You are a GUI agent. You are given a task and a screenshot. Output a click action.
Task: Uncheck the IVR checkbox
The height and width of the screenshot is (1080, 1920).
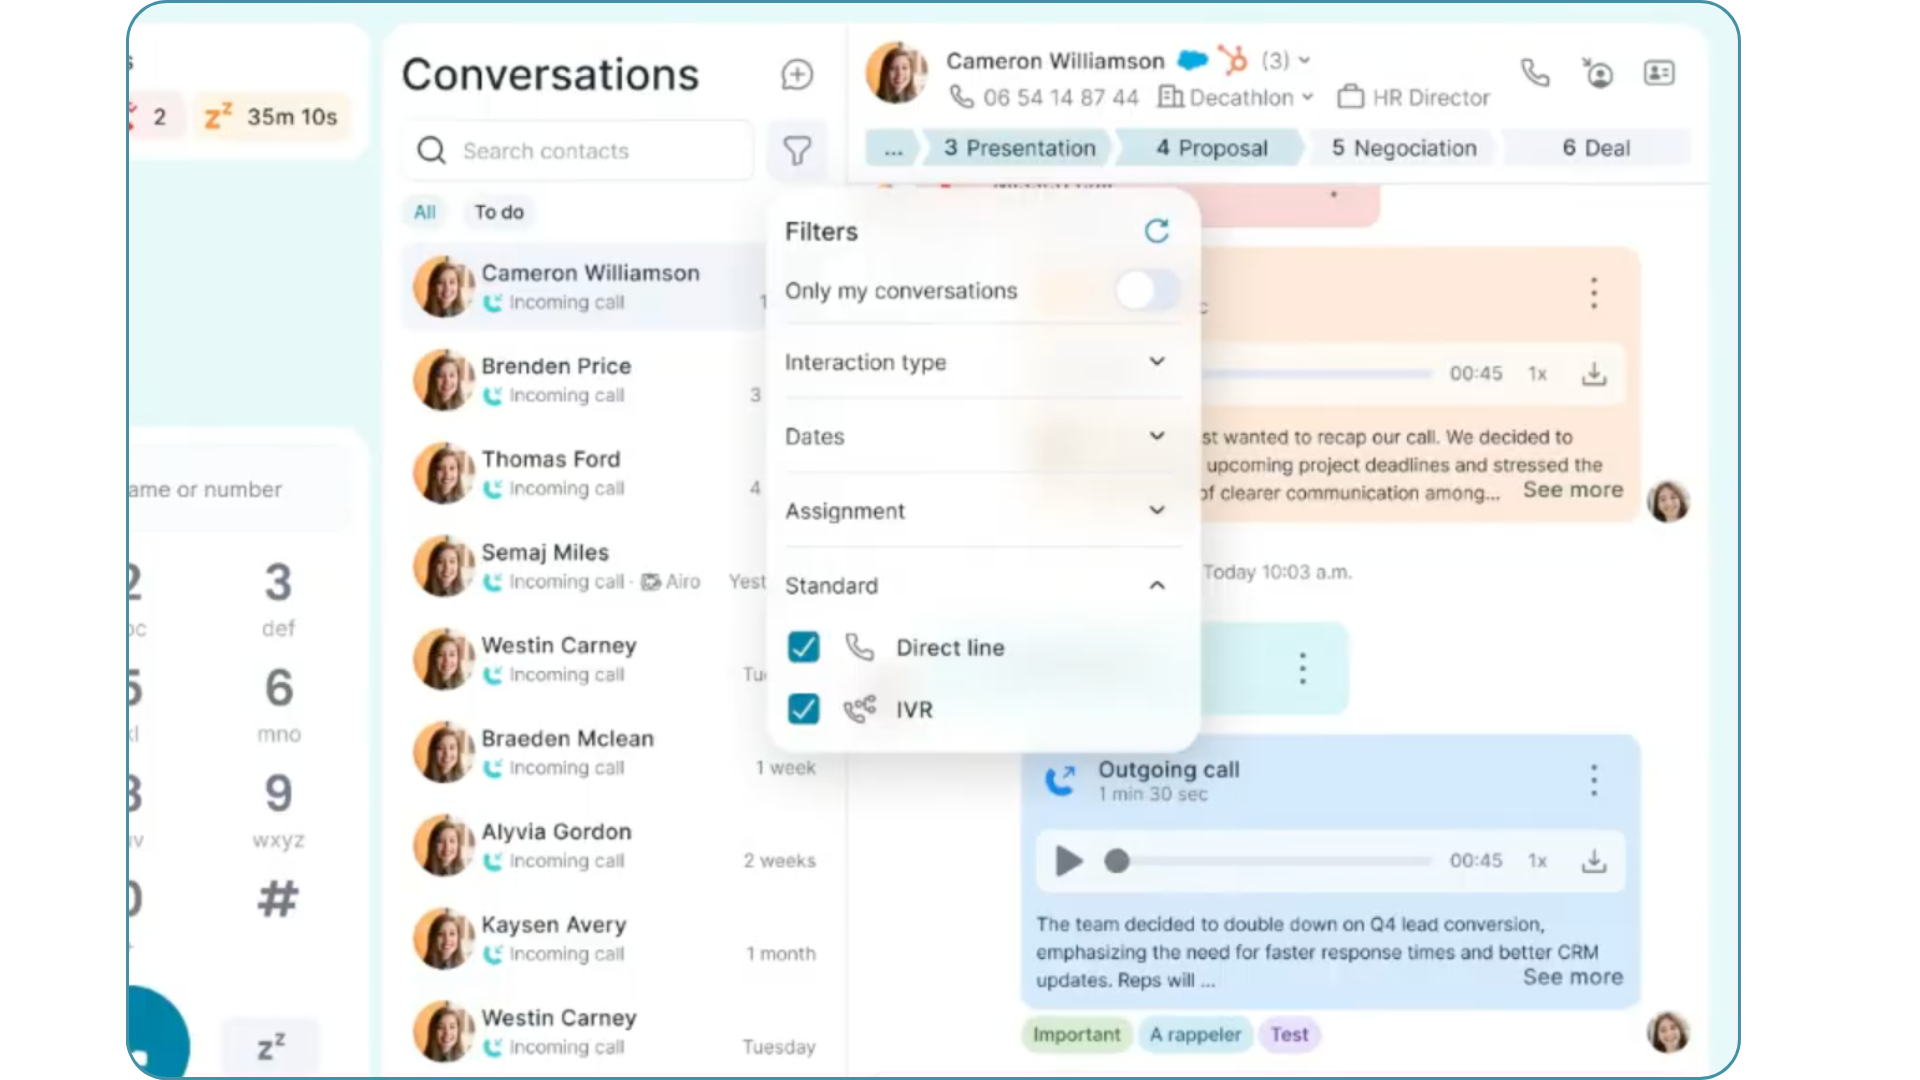[803, 709]
